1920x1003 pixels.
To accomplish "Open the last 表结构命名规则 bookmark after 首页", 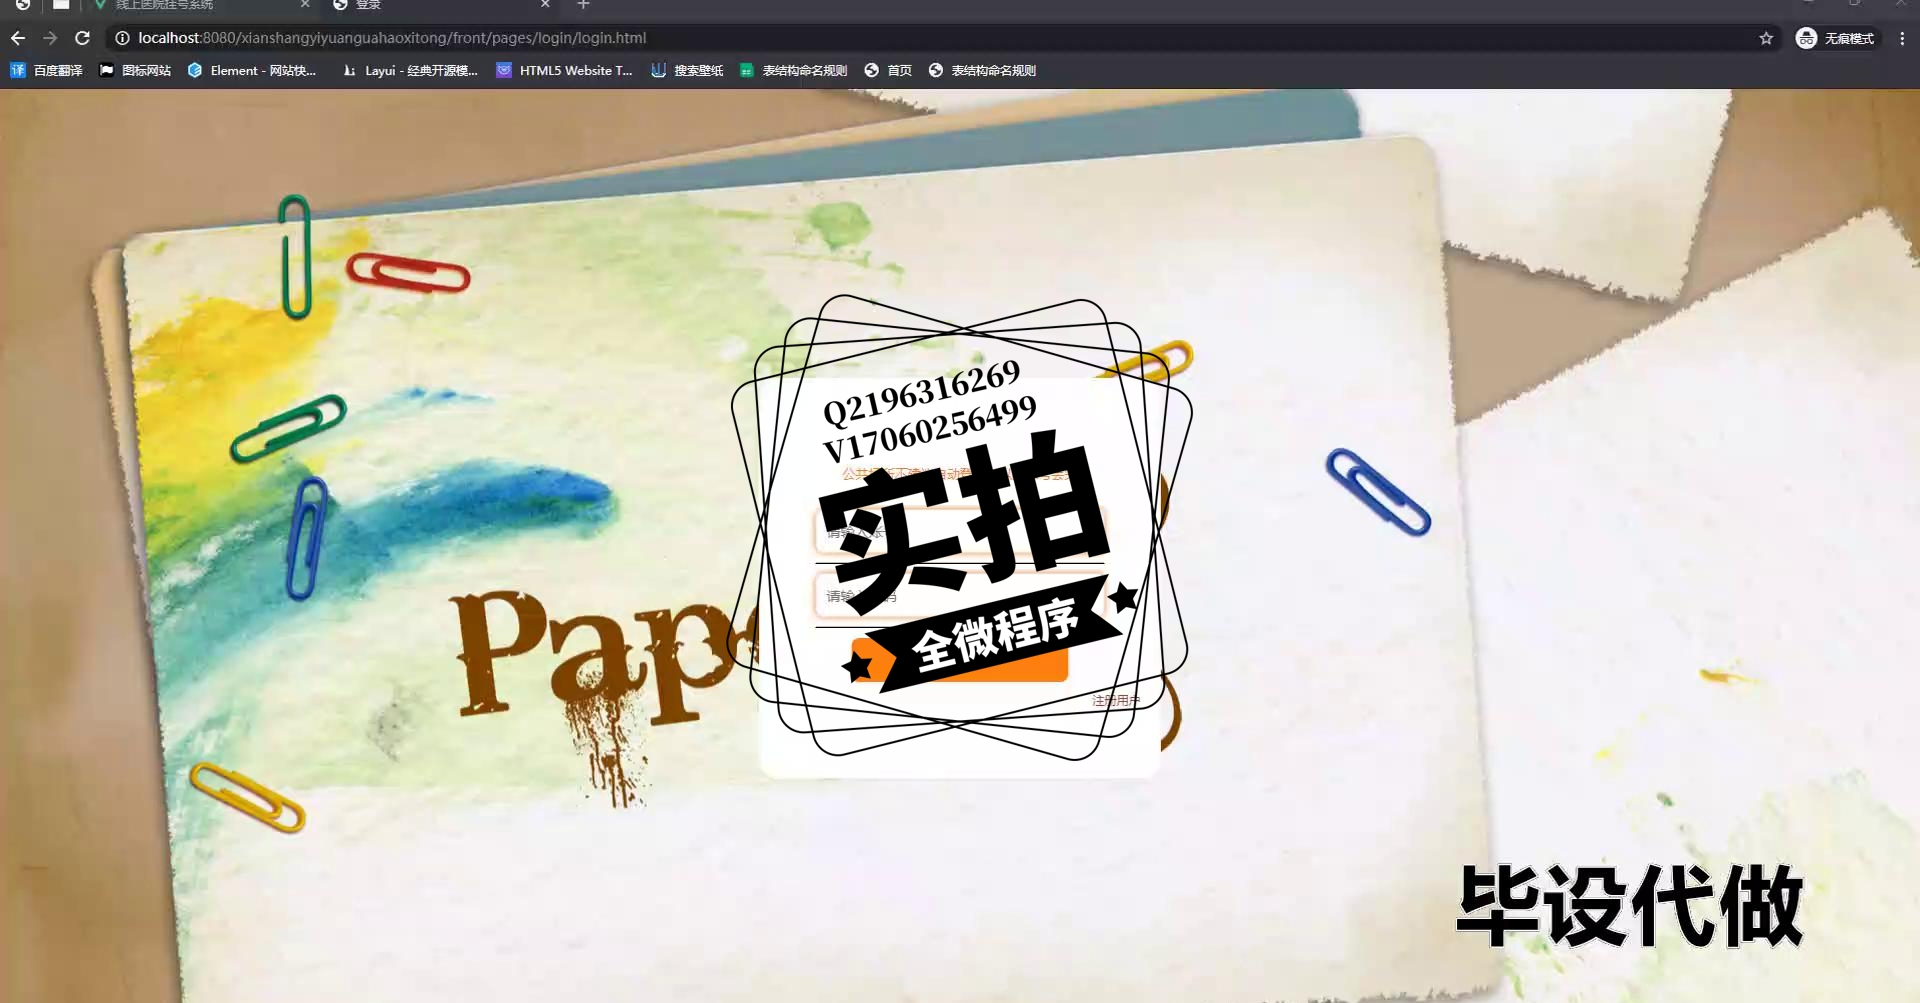I will point(983,70).
